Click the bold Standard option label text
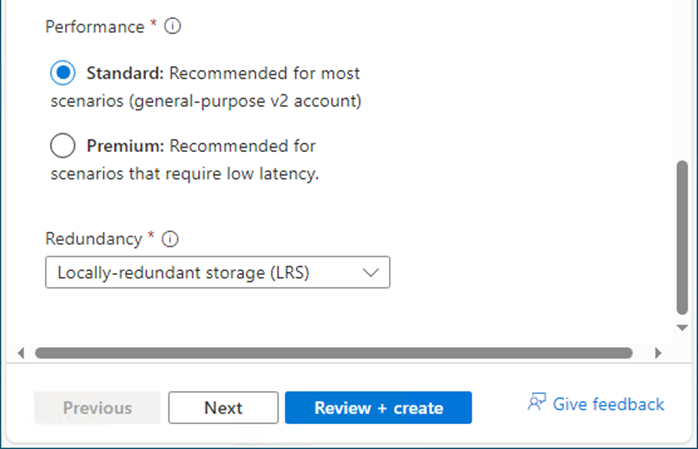698x449 pixels. 125,73
